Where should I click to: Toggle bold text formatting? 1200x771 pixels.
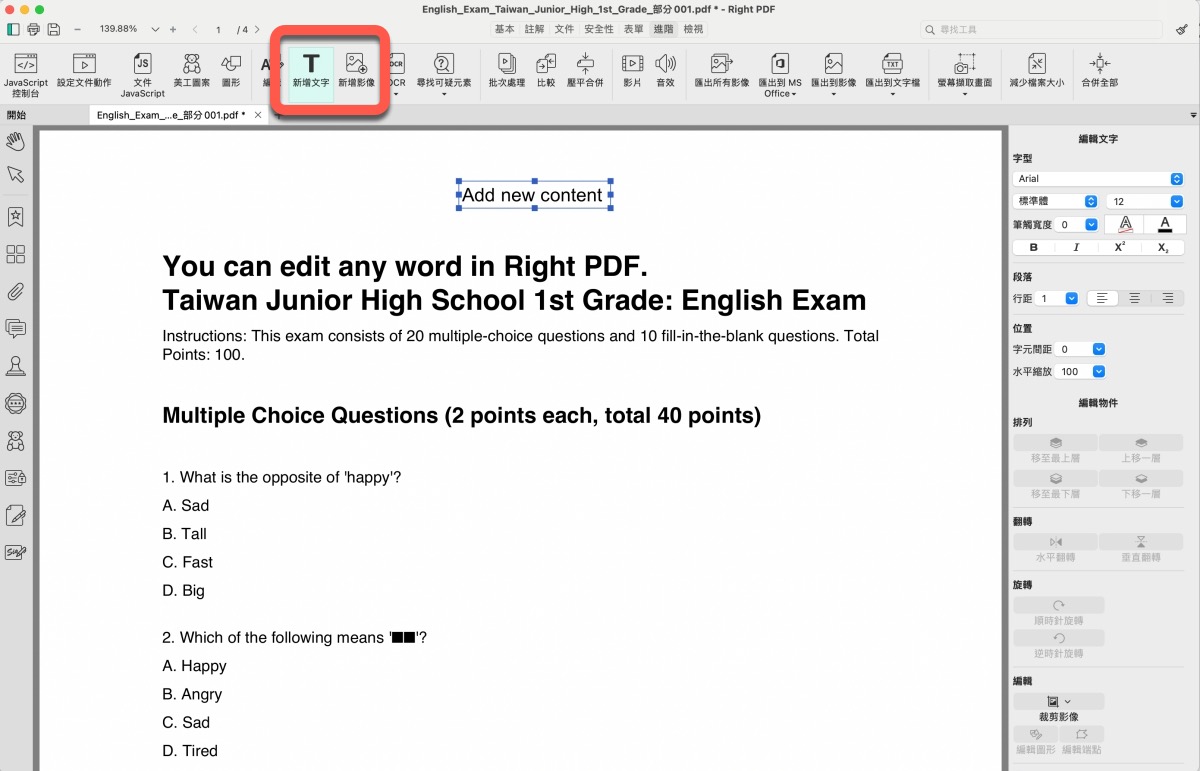1034,247
